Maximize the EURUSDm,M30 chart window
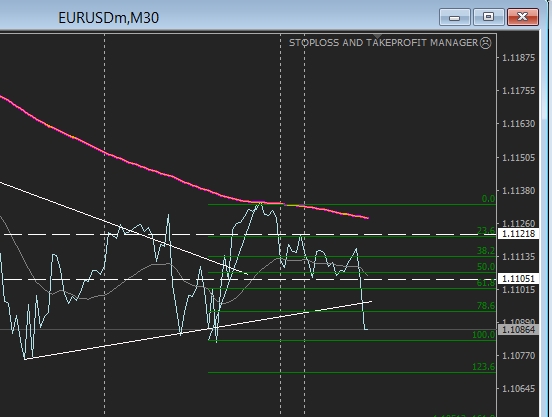Image resolution: width=552 pixels, height=417 pixels. (x=488, y=17)
